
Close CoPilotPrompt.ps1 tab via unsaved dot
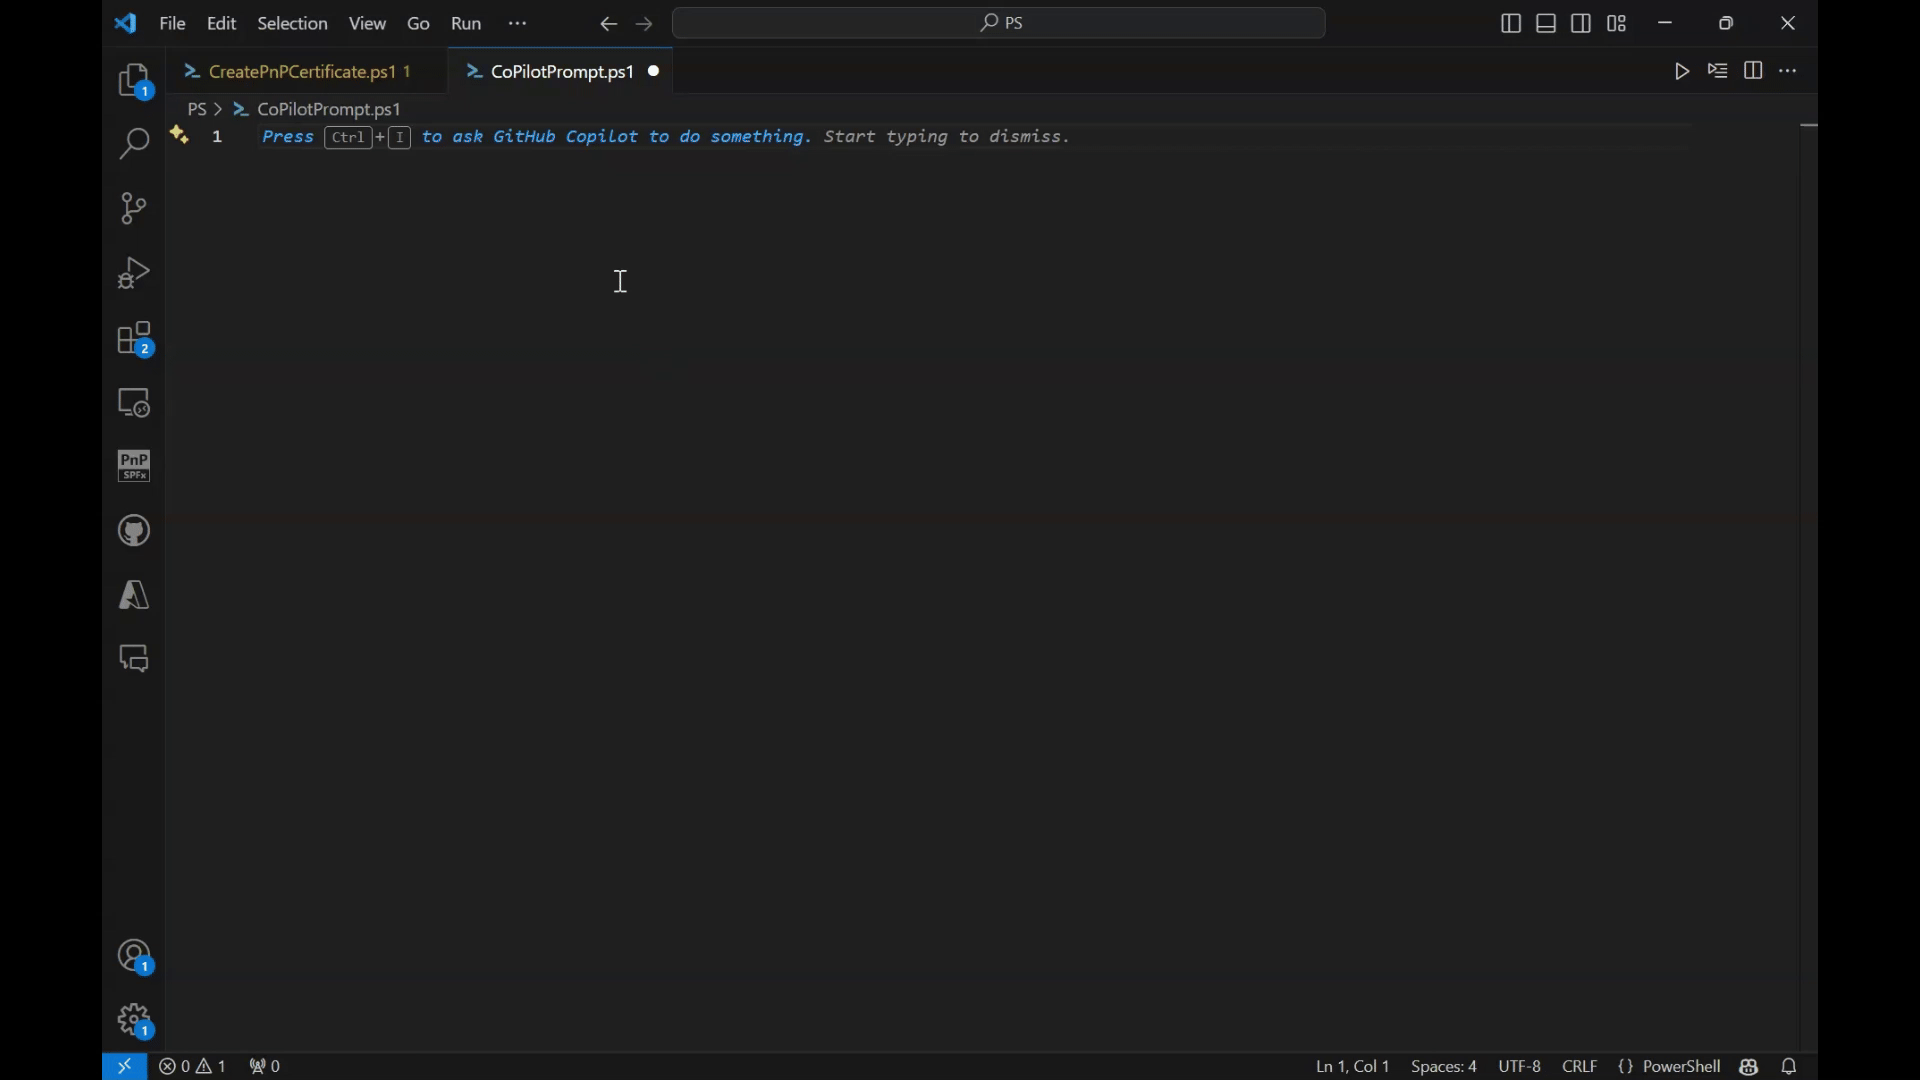pos(655,71)
